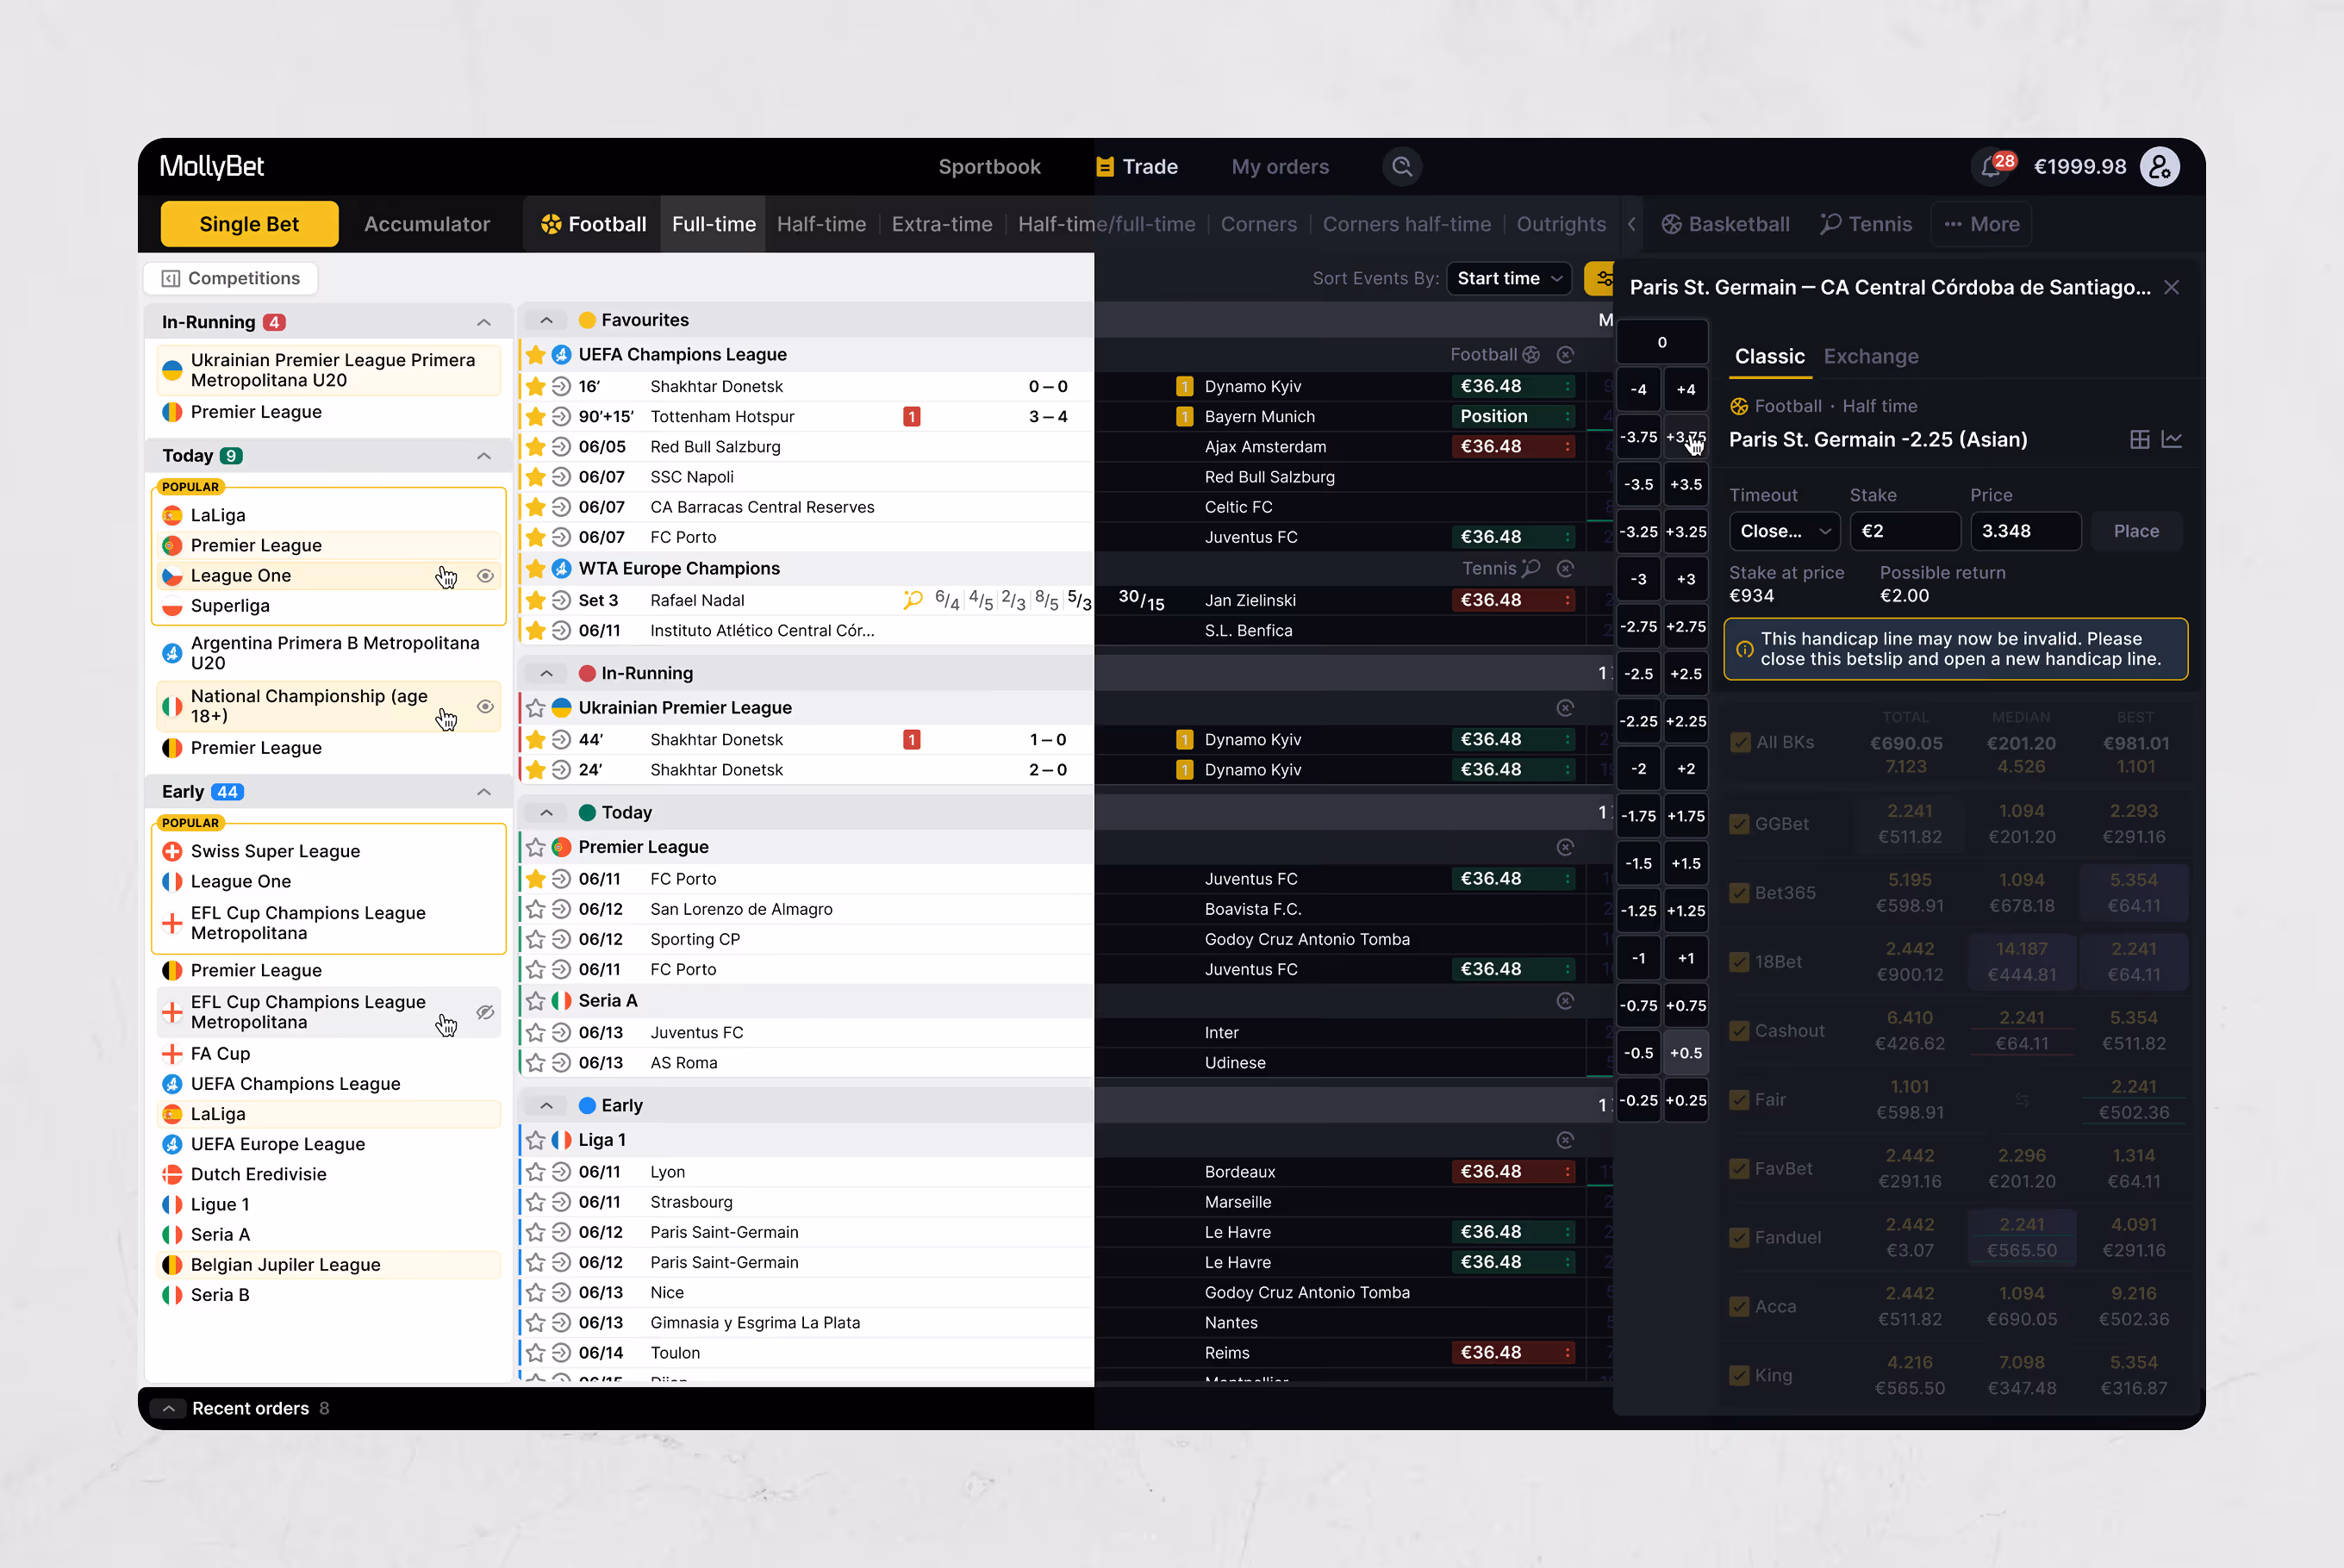The height and width of the screenshot is (1568, 2344).
Task: Toggle the eye icon on League One
Action: (485, 576)
